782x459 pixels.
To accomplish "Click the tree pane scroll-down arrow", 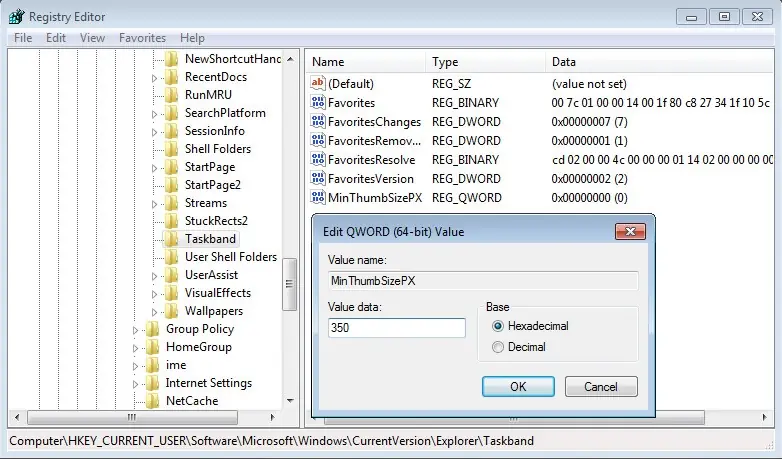I will point(290,401).
